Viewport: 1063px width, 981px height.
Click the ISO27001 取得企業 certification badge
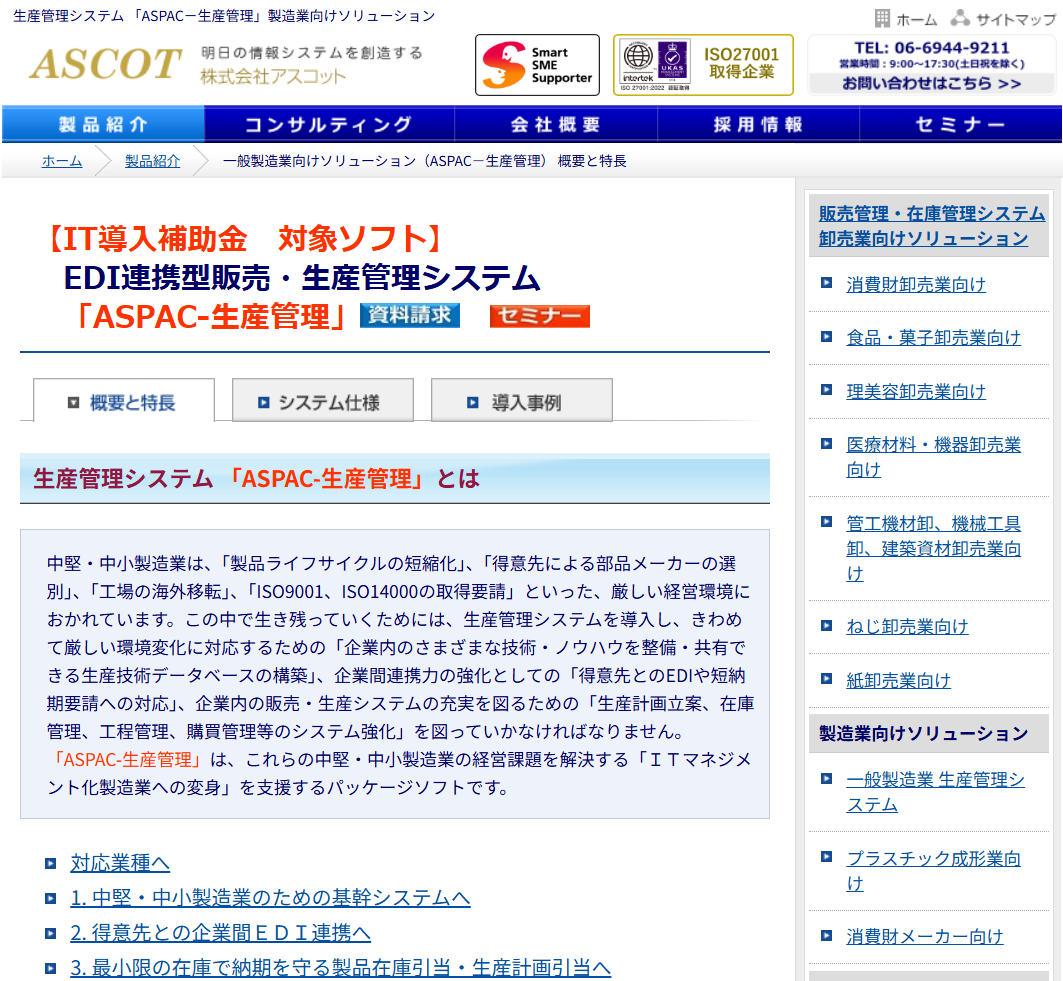[703, 63]
